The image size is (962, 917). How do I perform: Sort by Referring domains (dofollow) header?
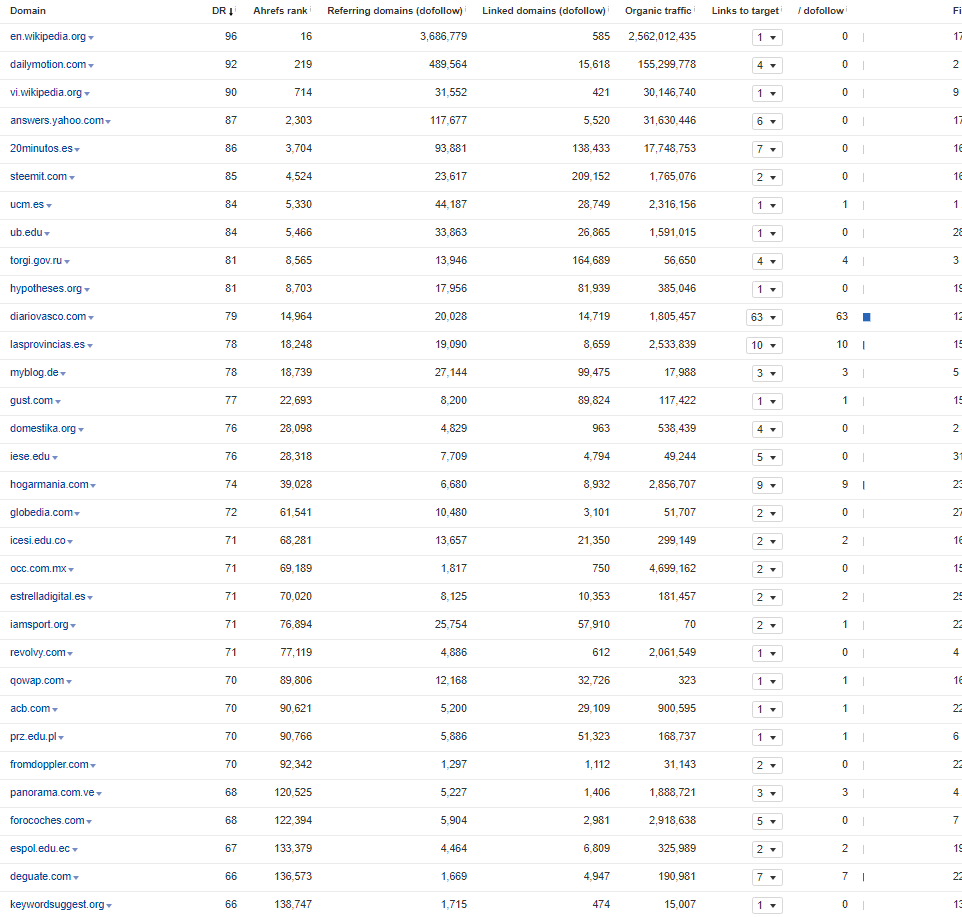394,10
